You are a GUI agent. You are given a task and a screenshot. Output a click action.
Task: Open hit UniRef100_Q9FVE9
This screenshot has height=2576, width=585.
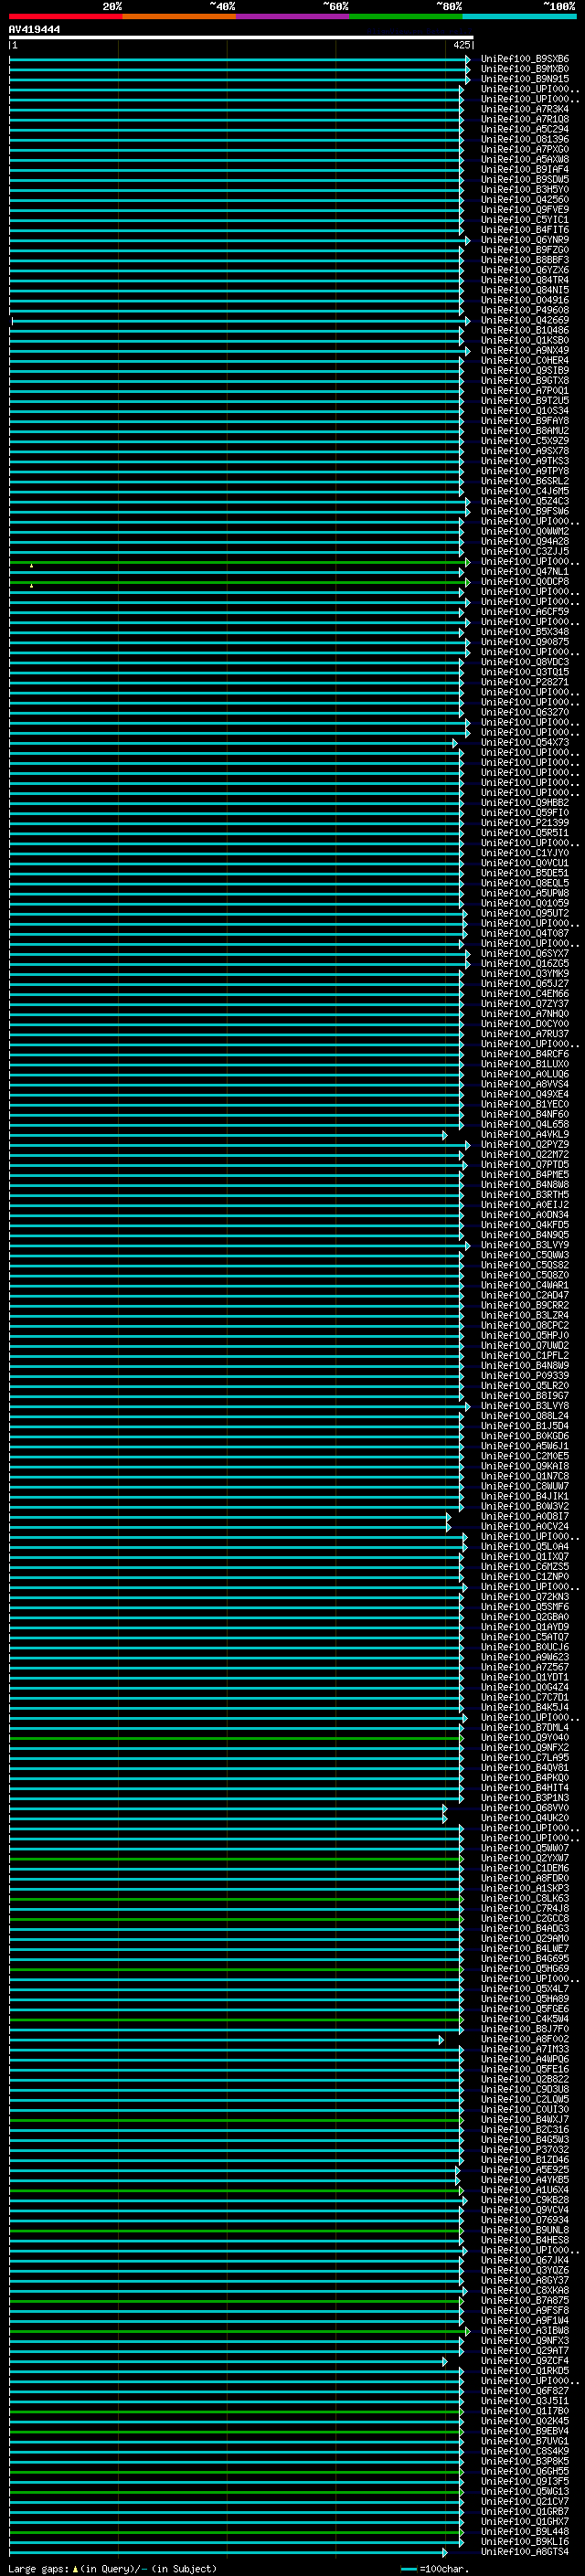pos(525,210)
